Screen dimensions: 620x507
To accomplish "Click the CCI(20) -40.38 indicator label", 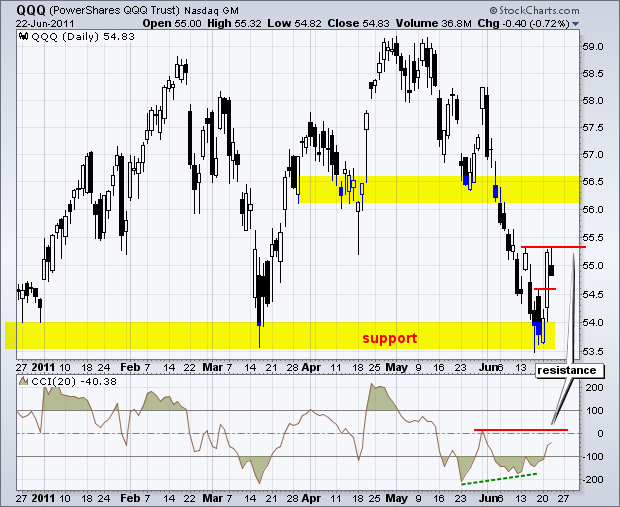I will tap(74, 382).
